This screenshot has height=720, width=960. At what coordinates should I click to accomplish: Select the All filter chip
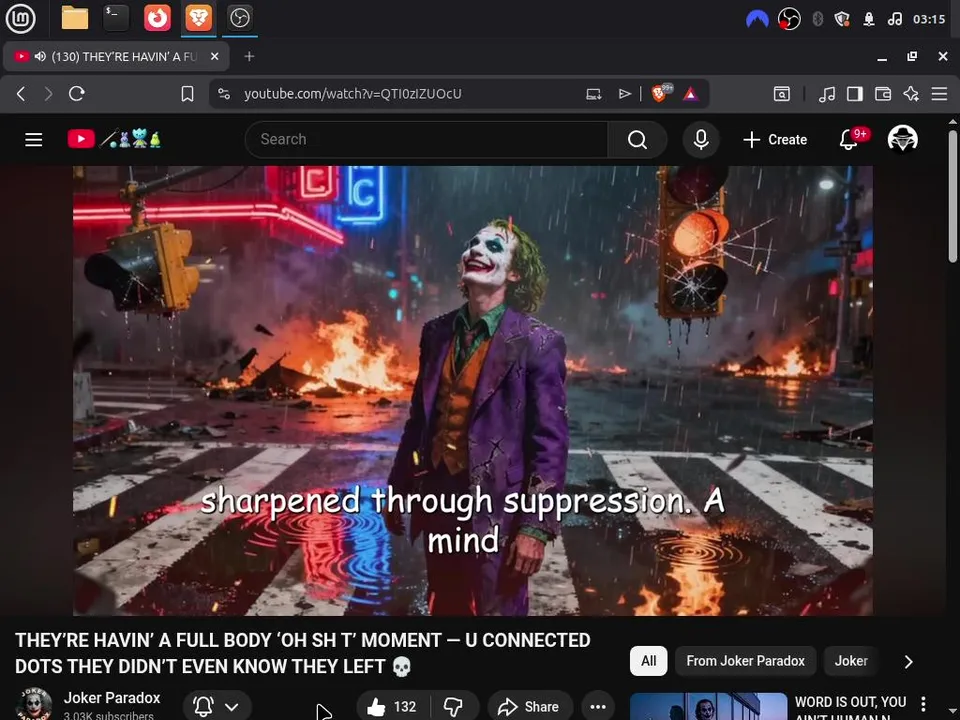648,661
